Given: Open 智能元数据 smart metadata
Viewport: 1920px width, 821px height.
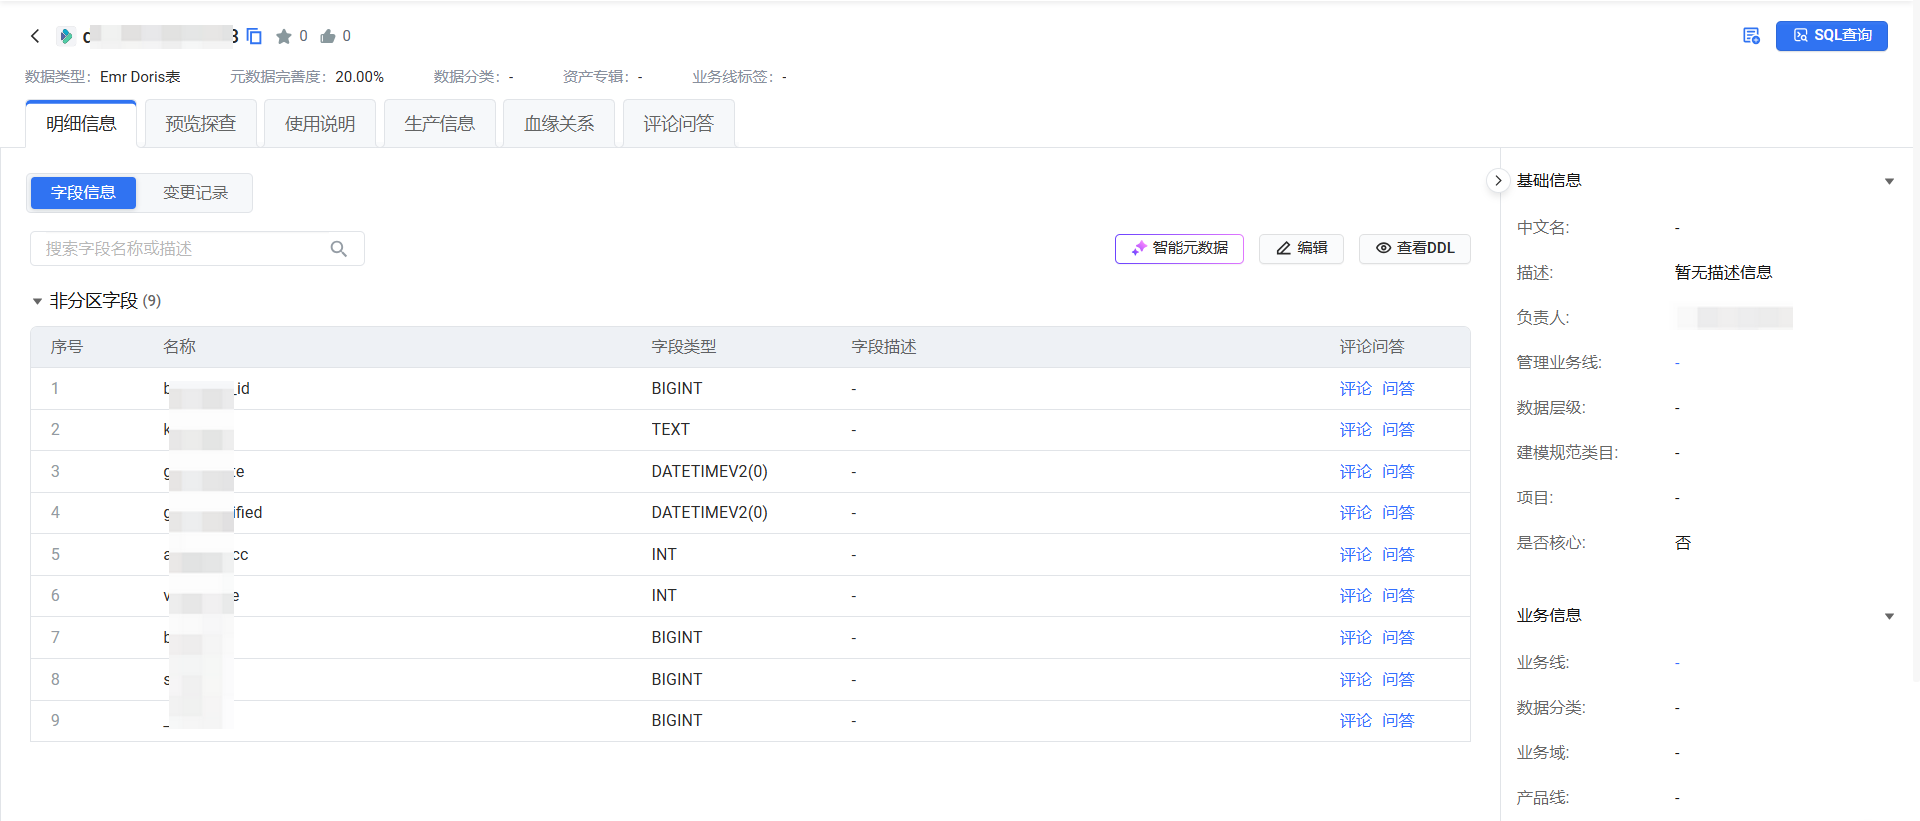Looking at the screenshot, I should (1179, 248).
